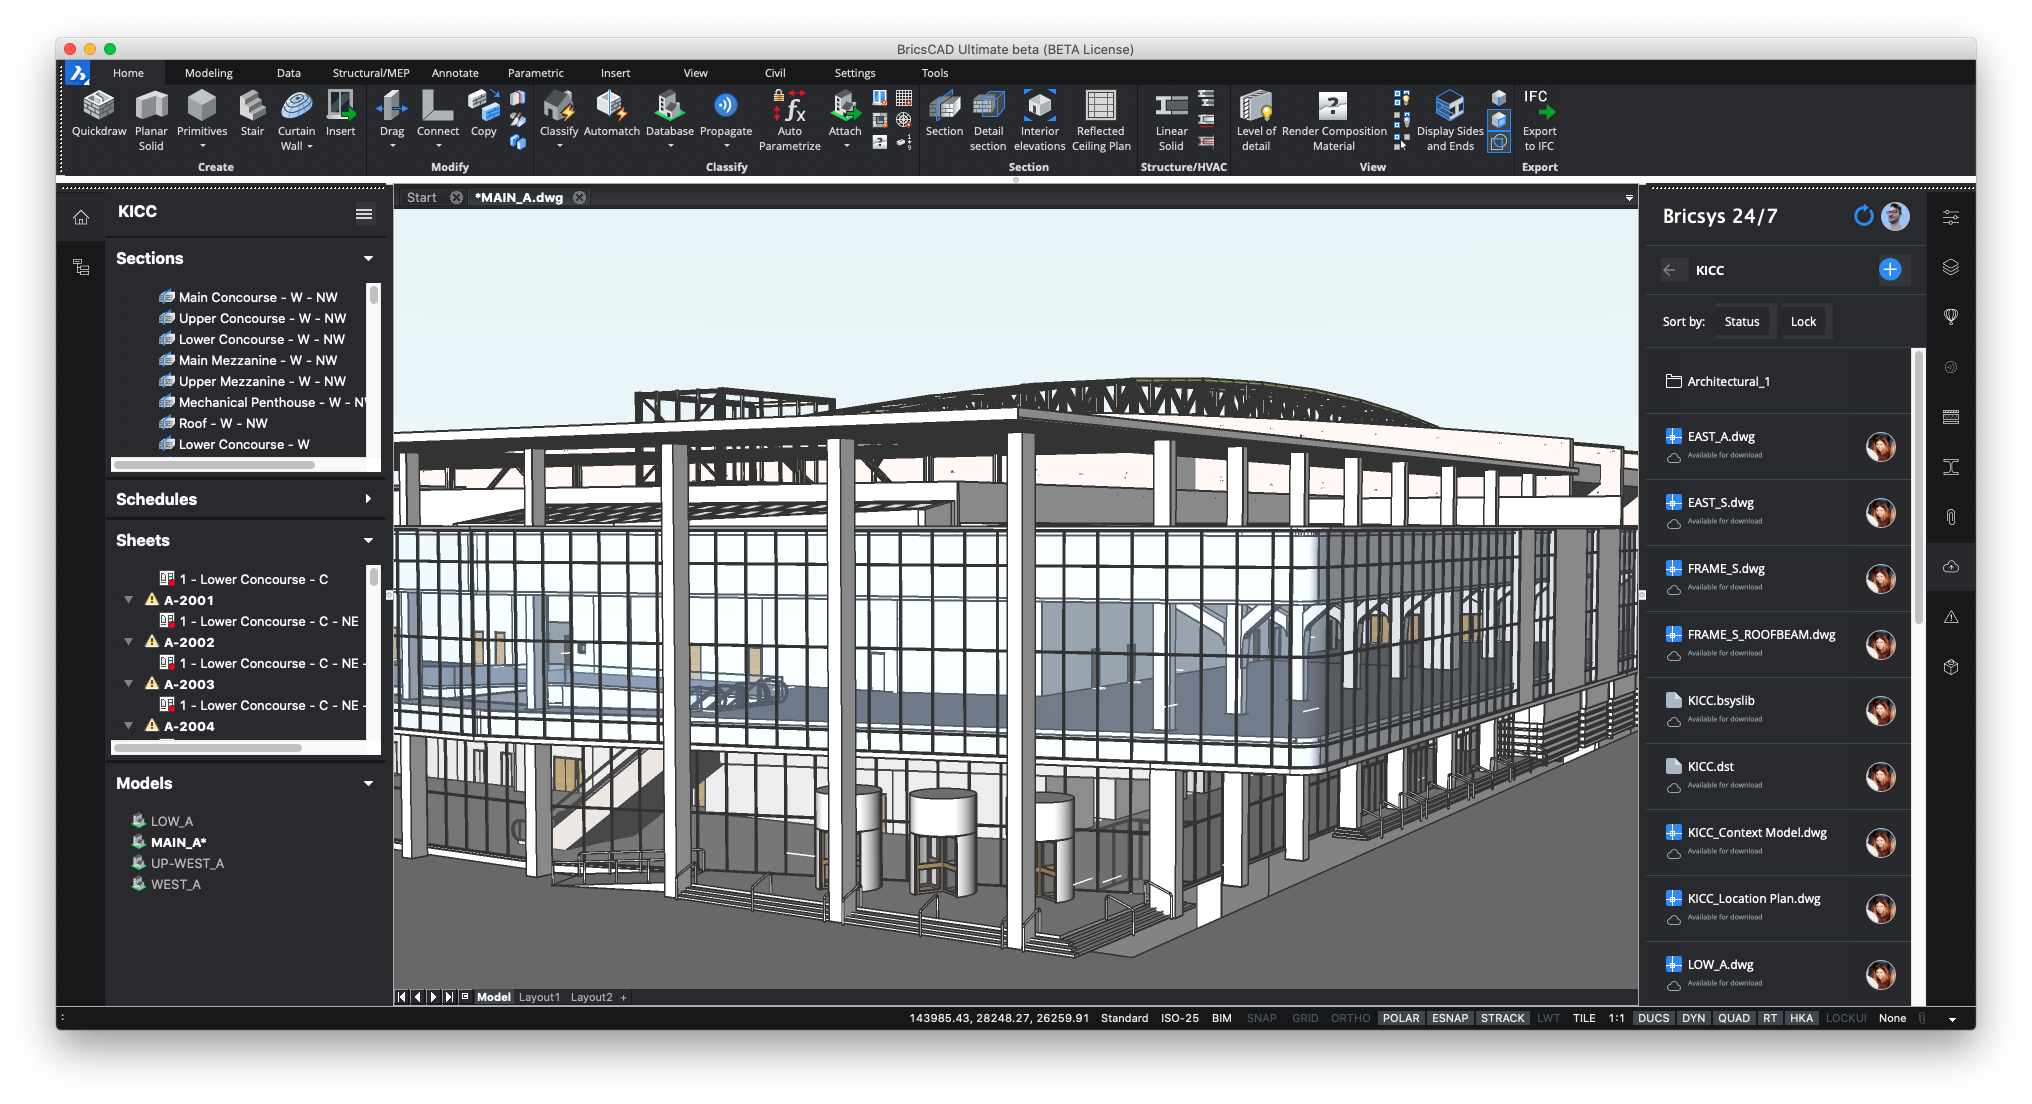The width and height of the screenshot is (2032, 1104).
Task: Choose the Connect tool
Action: (x=438, y=121)
